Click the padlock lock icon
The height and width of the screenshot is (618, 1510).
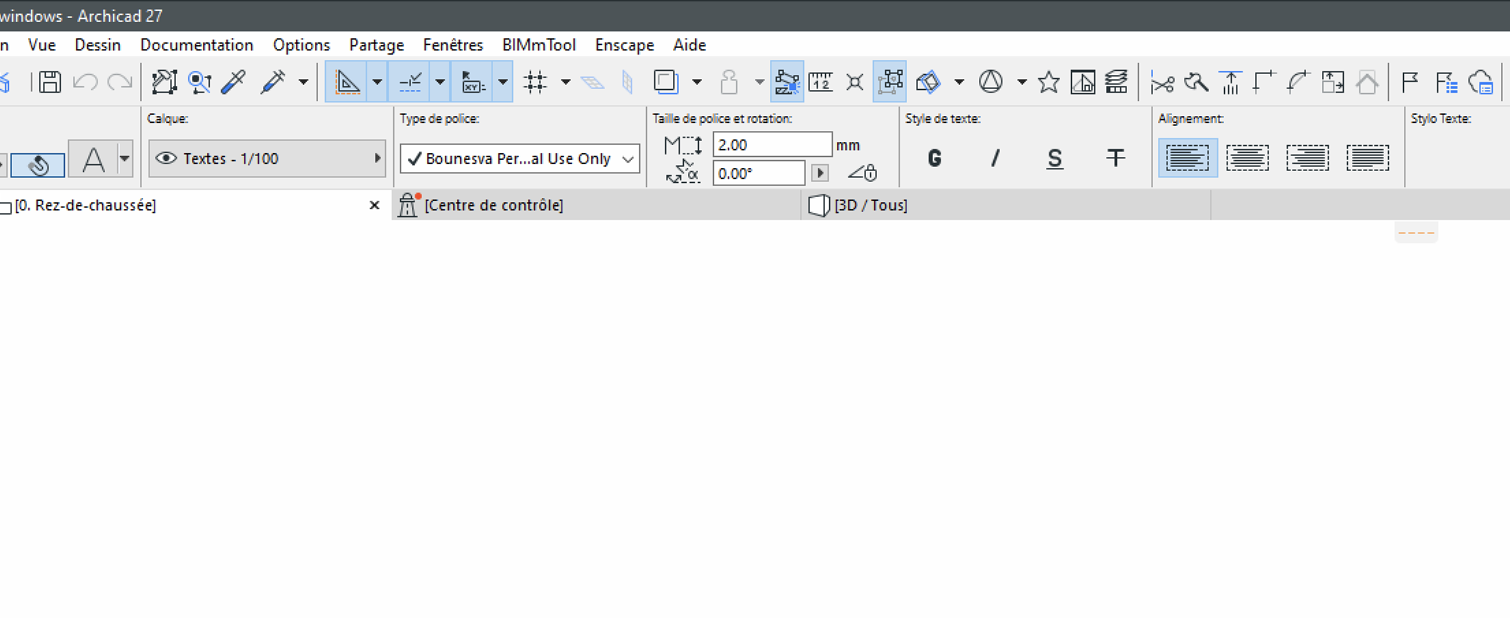pyautogui.click(x=729, y=82)
